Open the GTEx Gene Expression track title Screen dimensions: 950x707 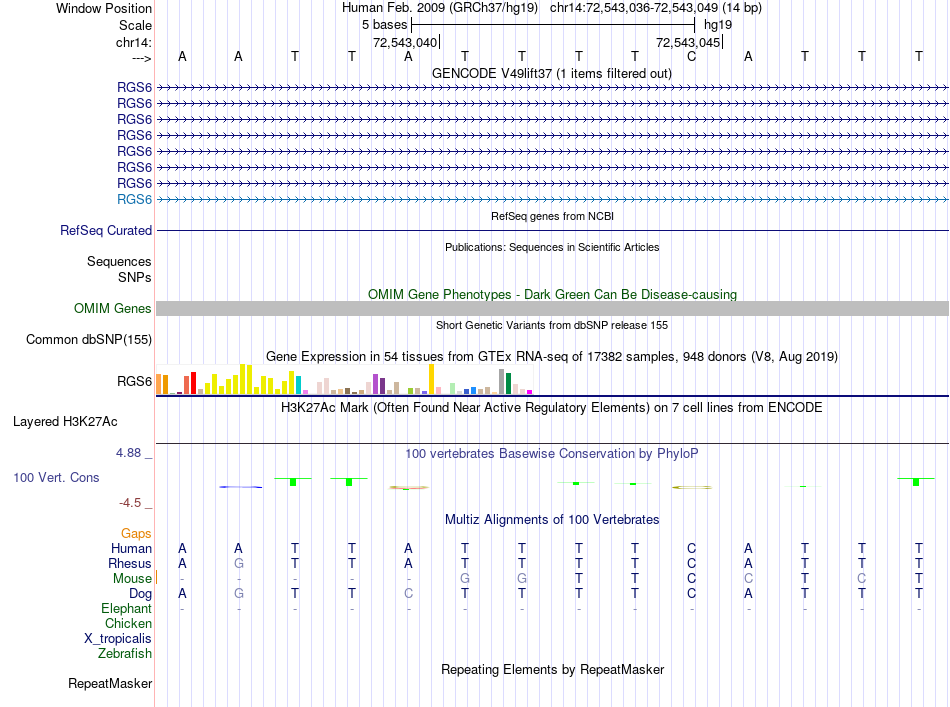pyautogui.click(x=552, y=356)
